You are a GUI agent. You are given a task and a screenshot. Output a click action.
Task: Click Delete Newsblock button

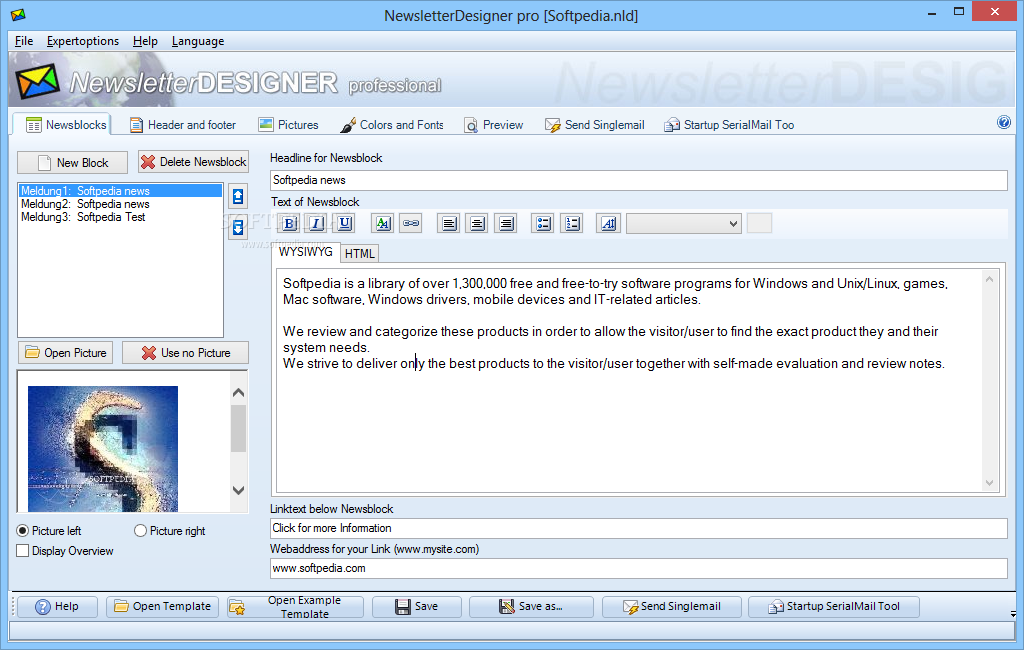(x=193, y=162)
